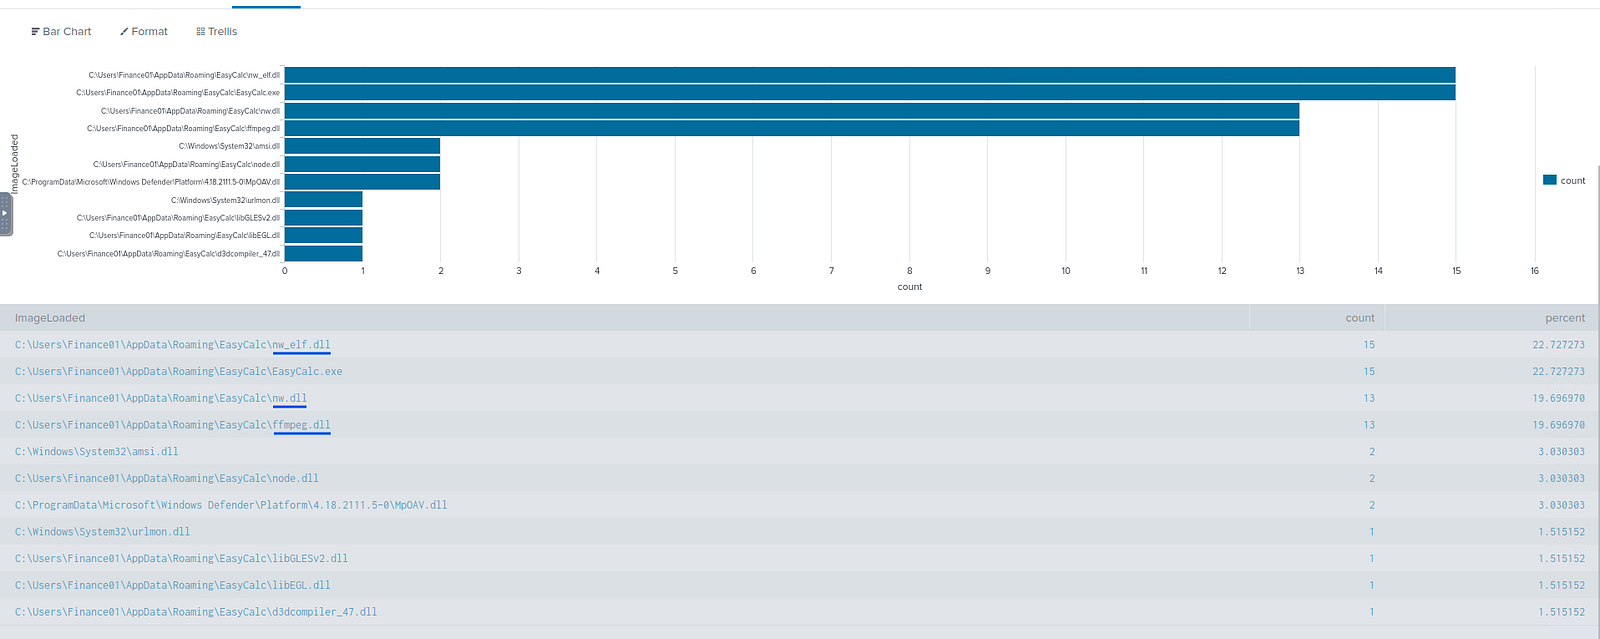Click the urlmon.dll bar in chart

click(323, 200)
